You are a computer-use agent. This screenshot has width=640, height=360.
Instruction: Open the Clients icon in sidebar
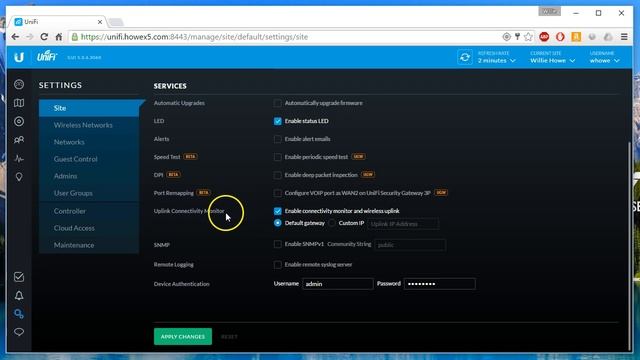pos(19,140)
